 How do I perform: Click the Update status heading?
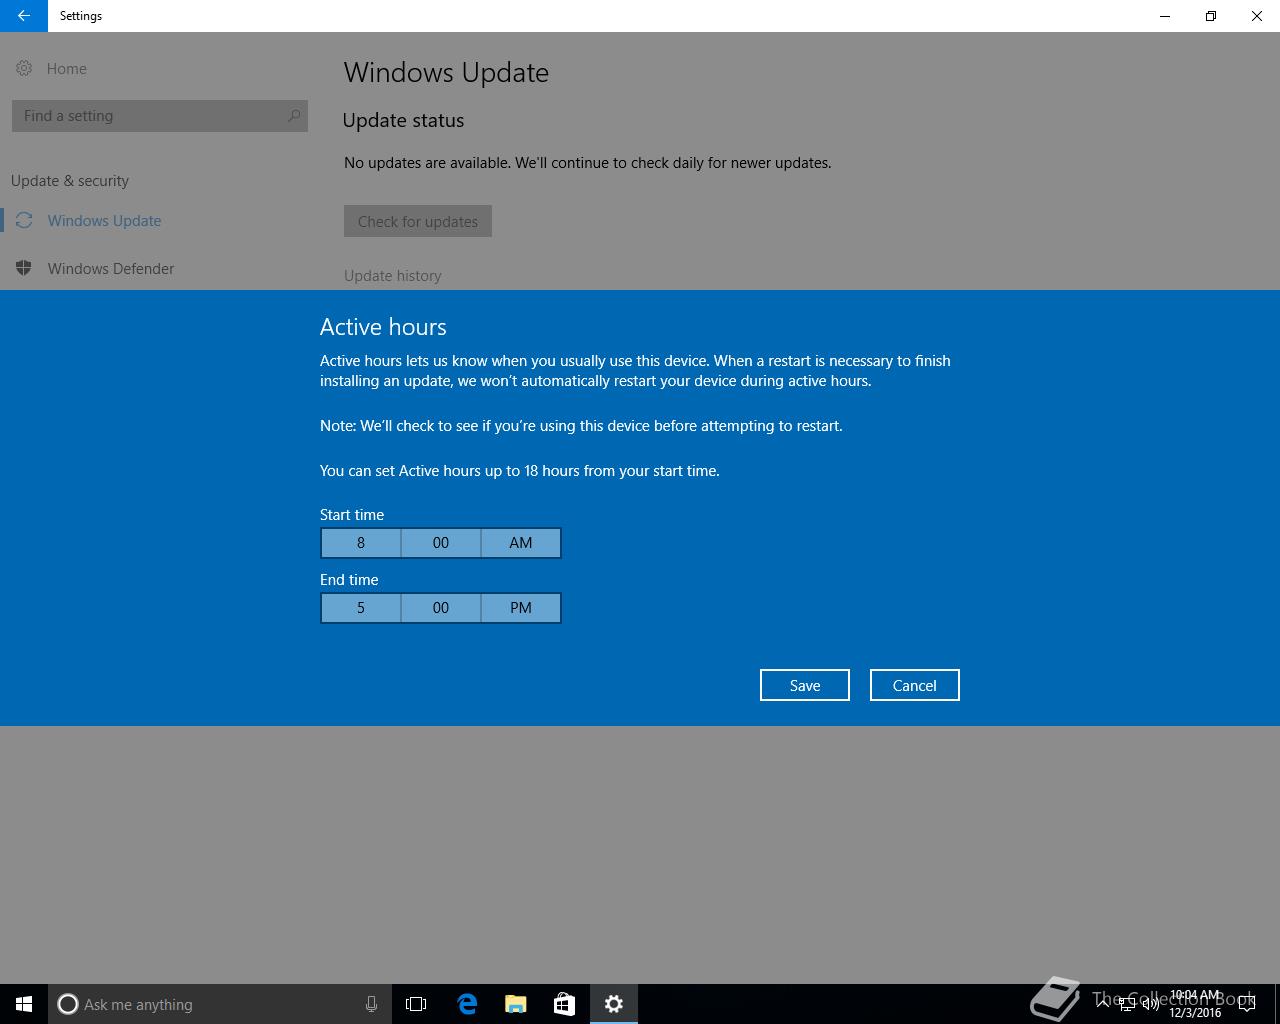point(403,121)
